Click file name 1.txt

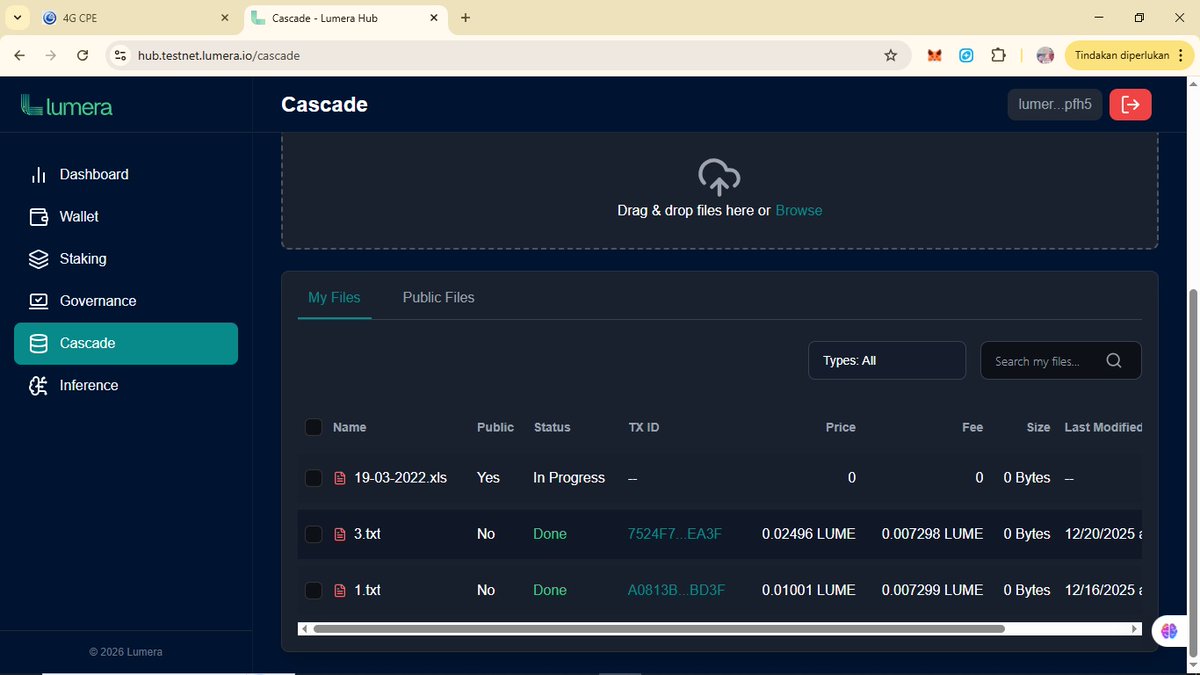click(367, 590)
